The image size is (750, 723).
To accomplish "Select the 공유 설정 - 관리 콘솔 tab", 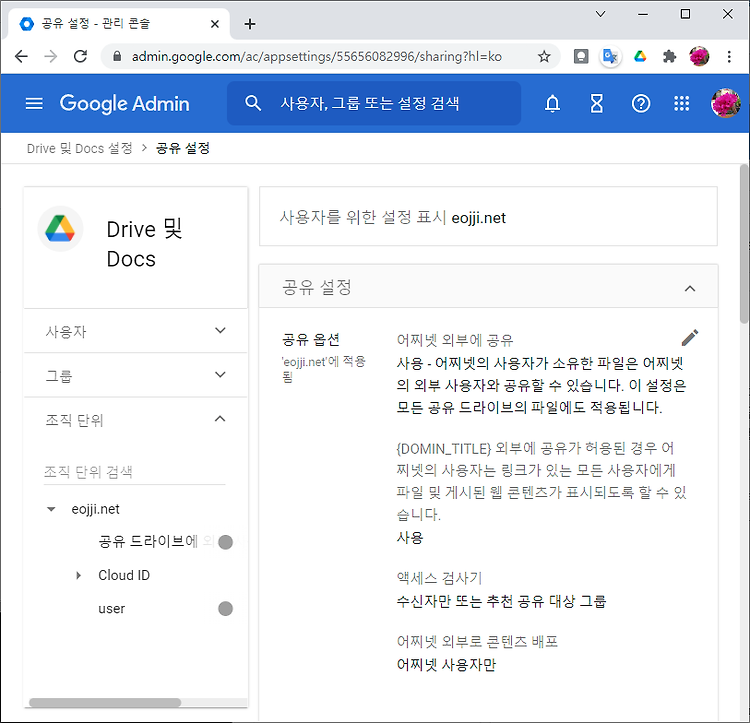I will point(119,23).
